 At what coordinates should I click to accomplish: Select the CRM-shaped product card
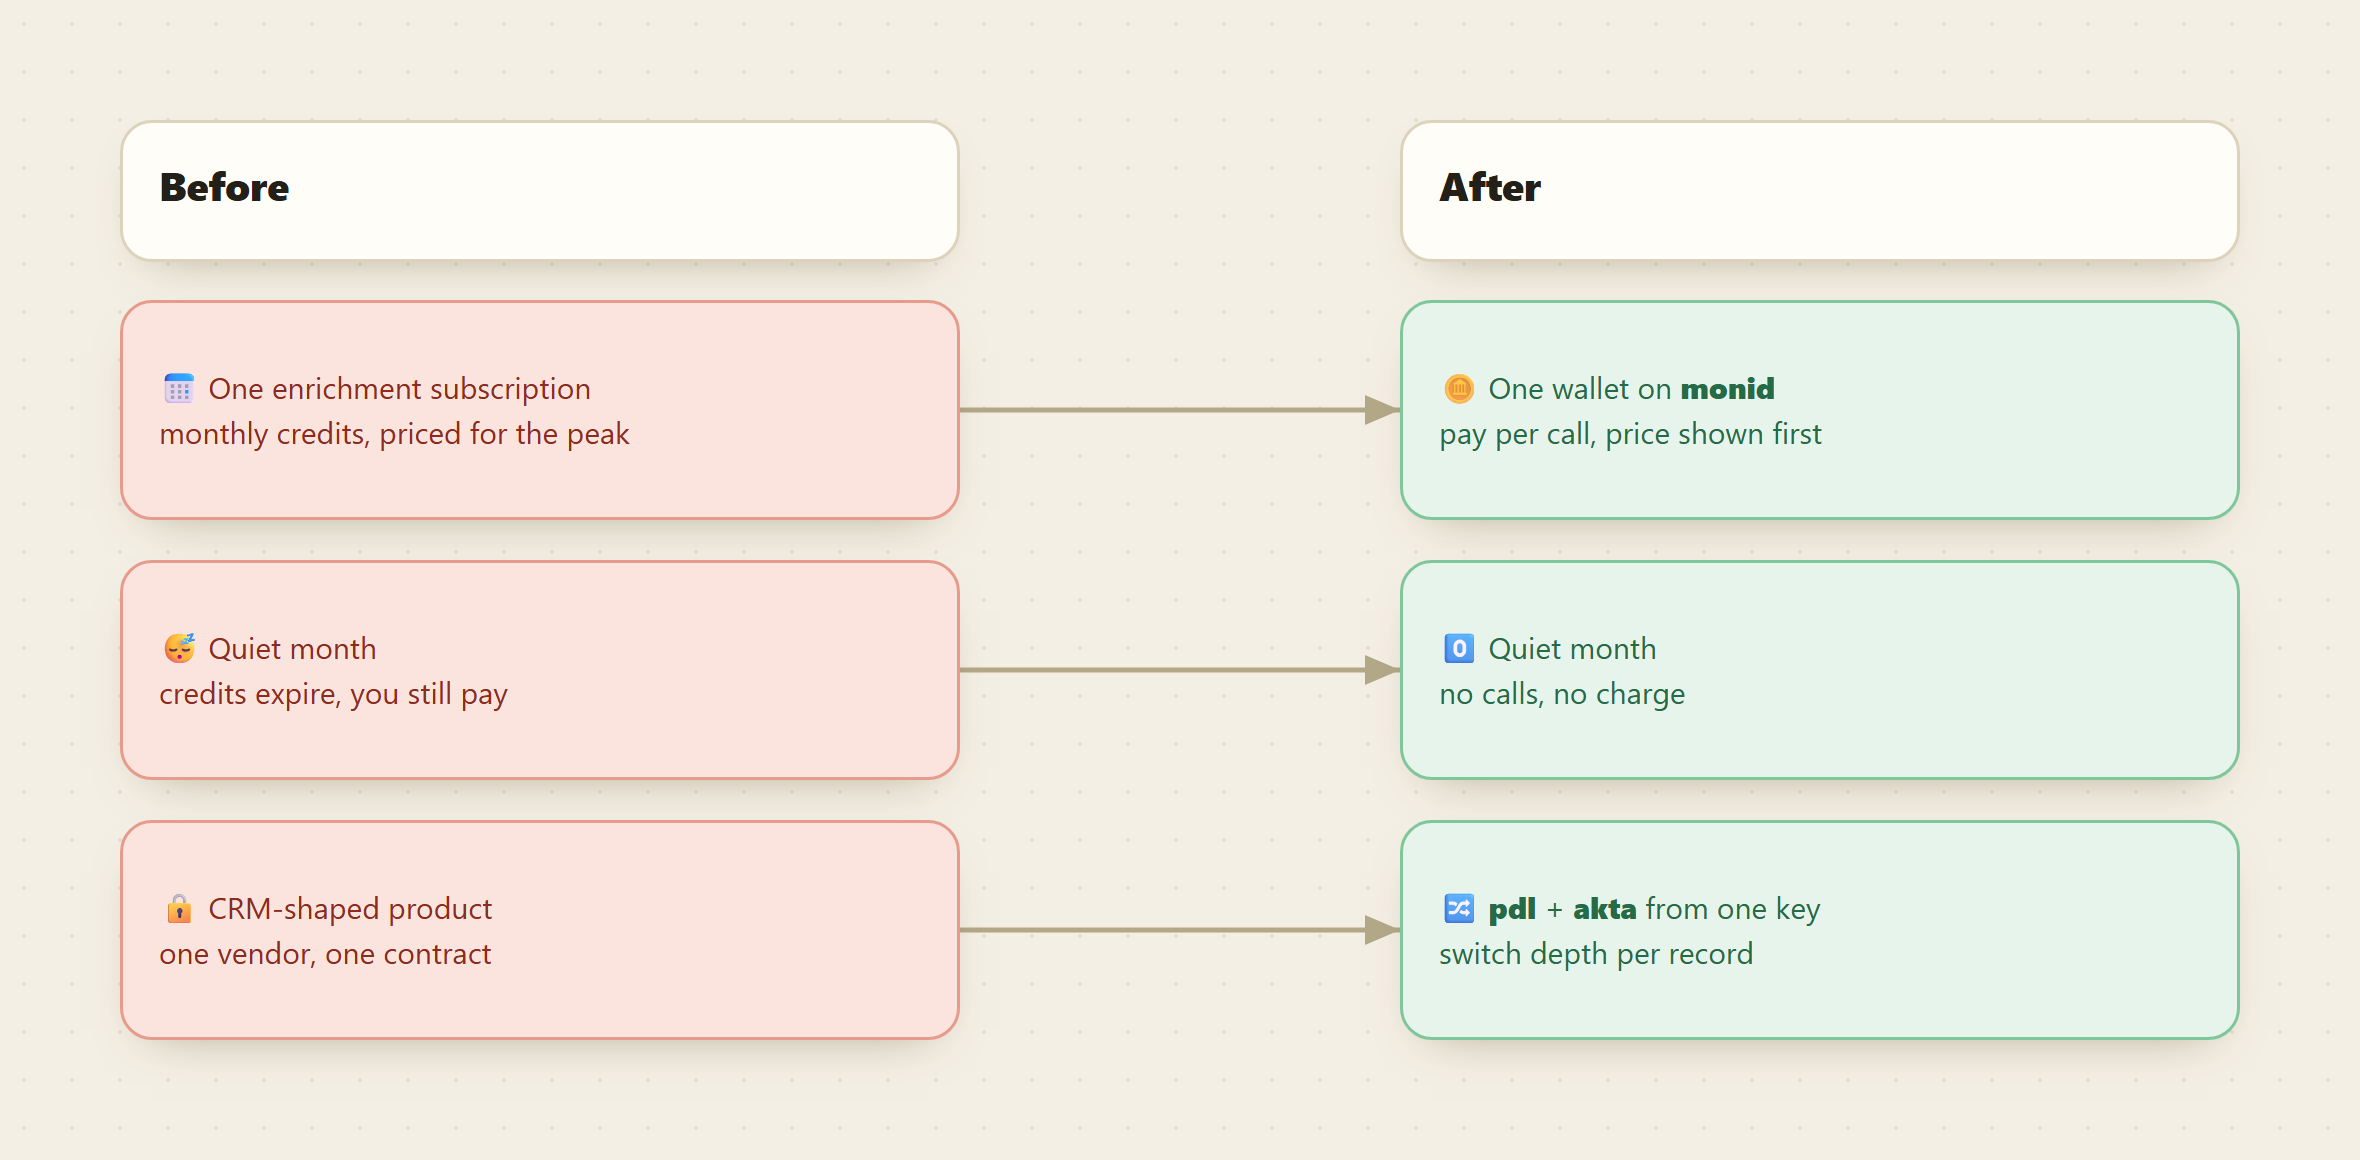(540, 930)
